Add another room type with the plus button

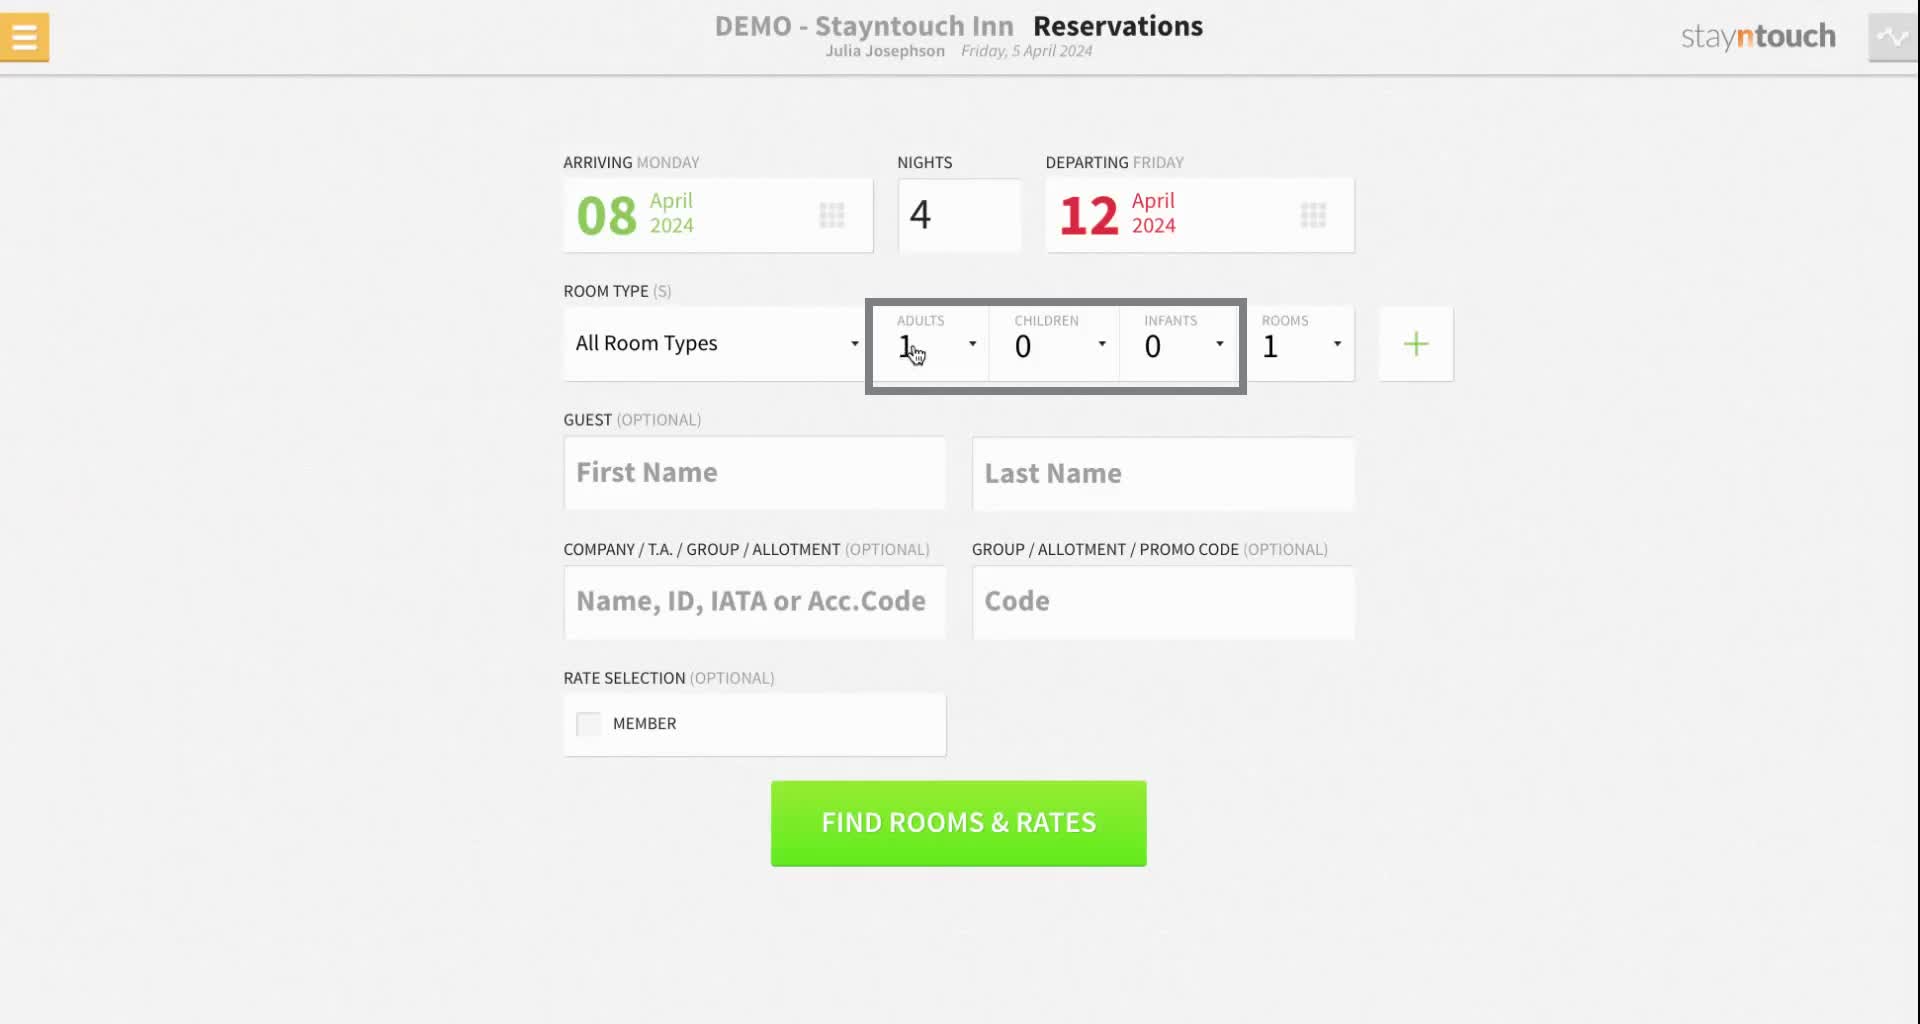pyautogui.click(x=1416, y=344)
